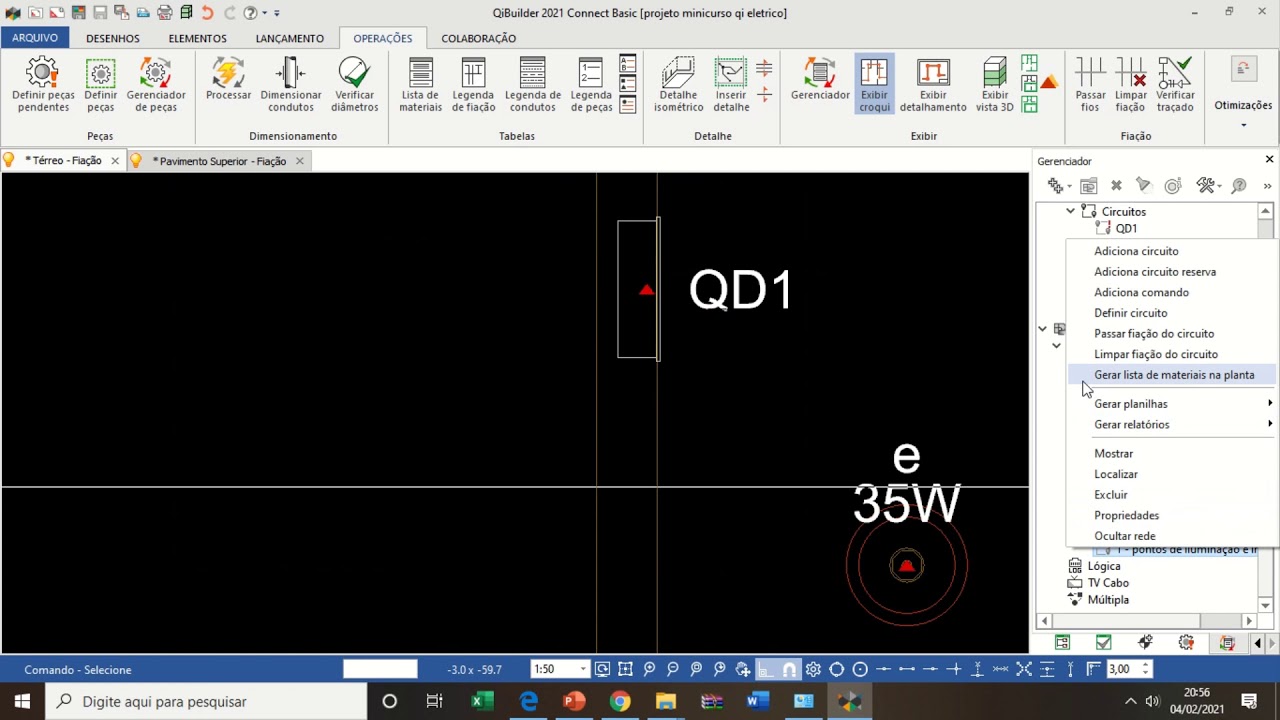The width and height of the screenshot is (1280, 720).
Task: Insert Legenda de peças table
Action: point(591,84)
